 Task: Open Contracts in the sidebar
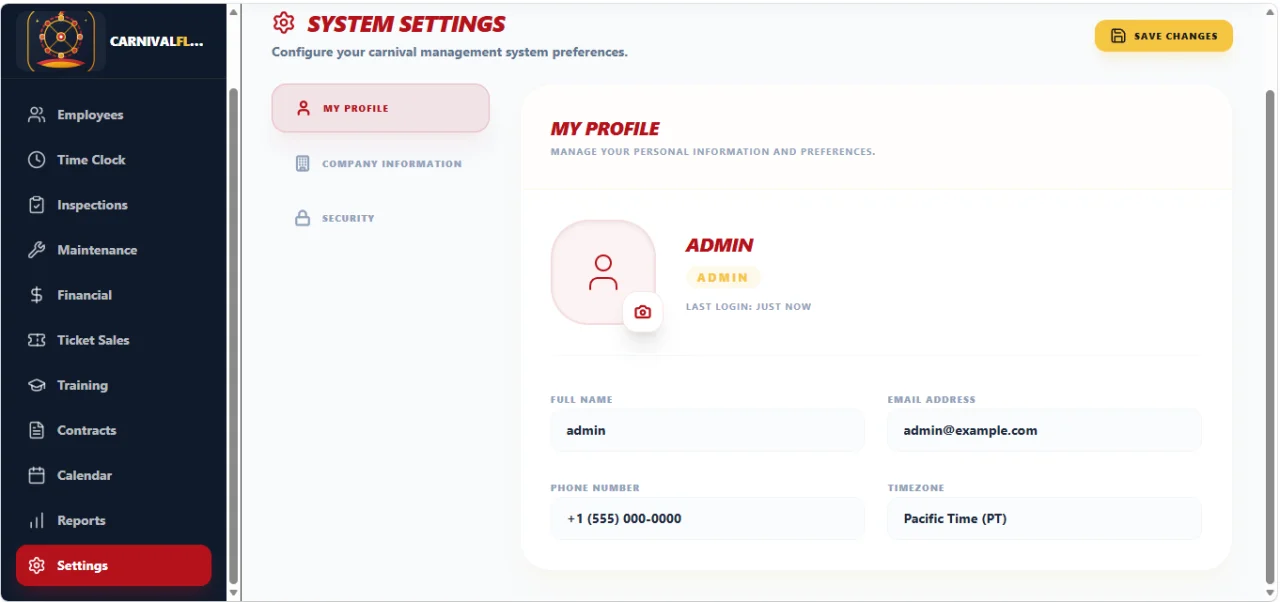pyautogui.click(x=114, y=430)
